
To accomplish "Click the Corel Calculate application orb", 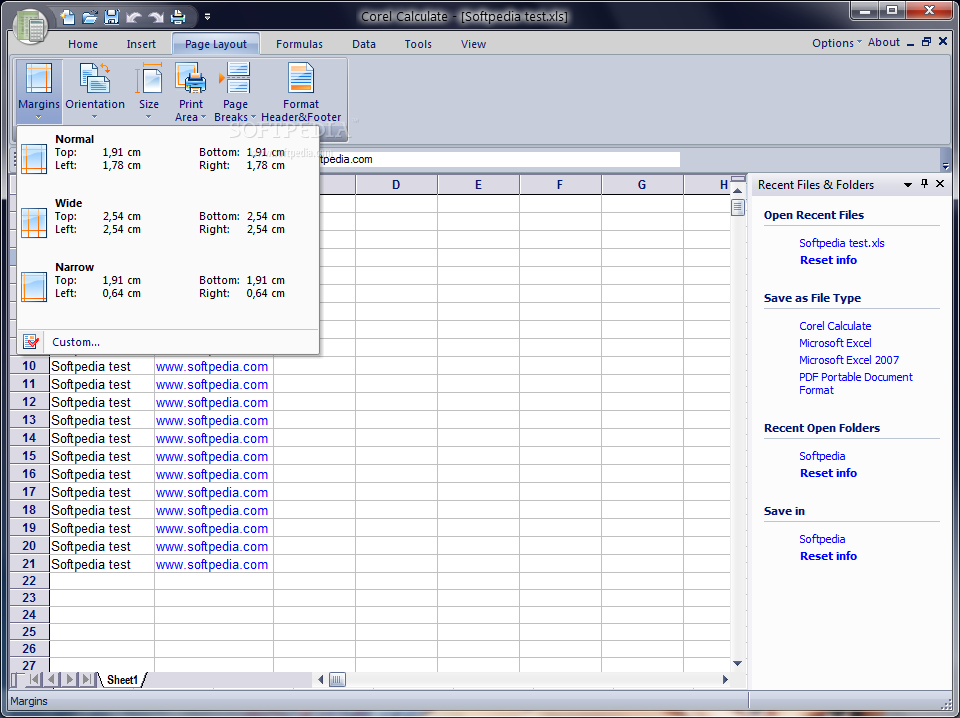I will click(31, 26).
